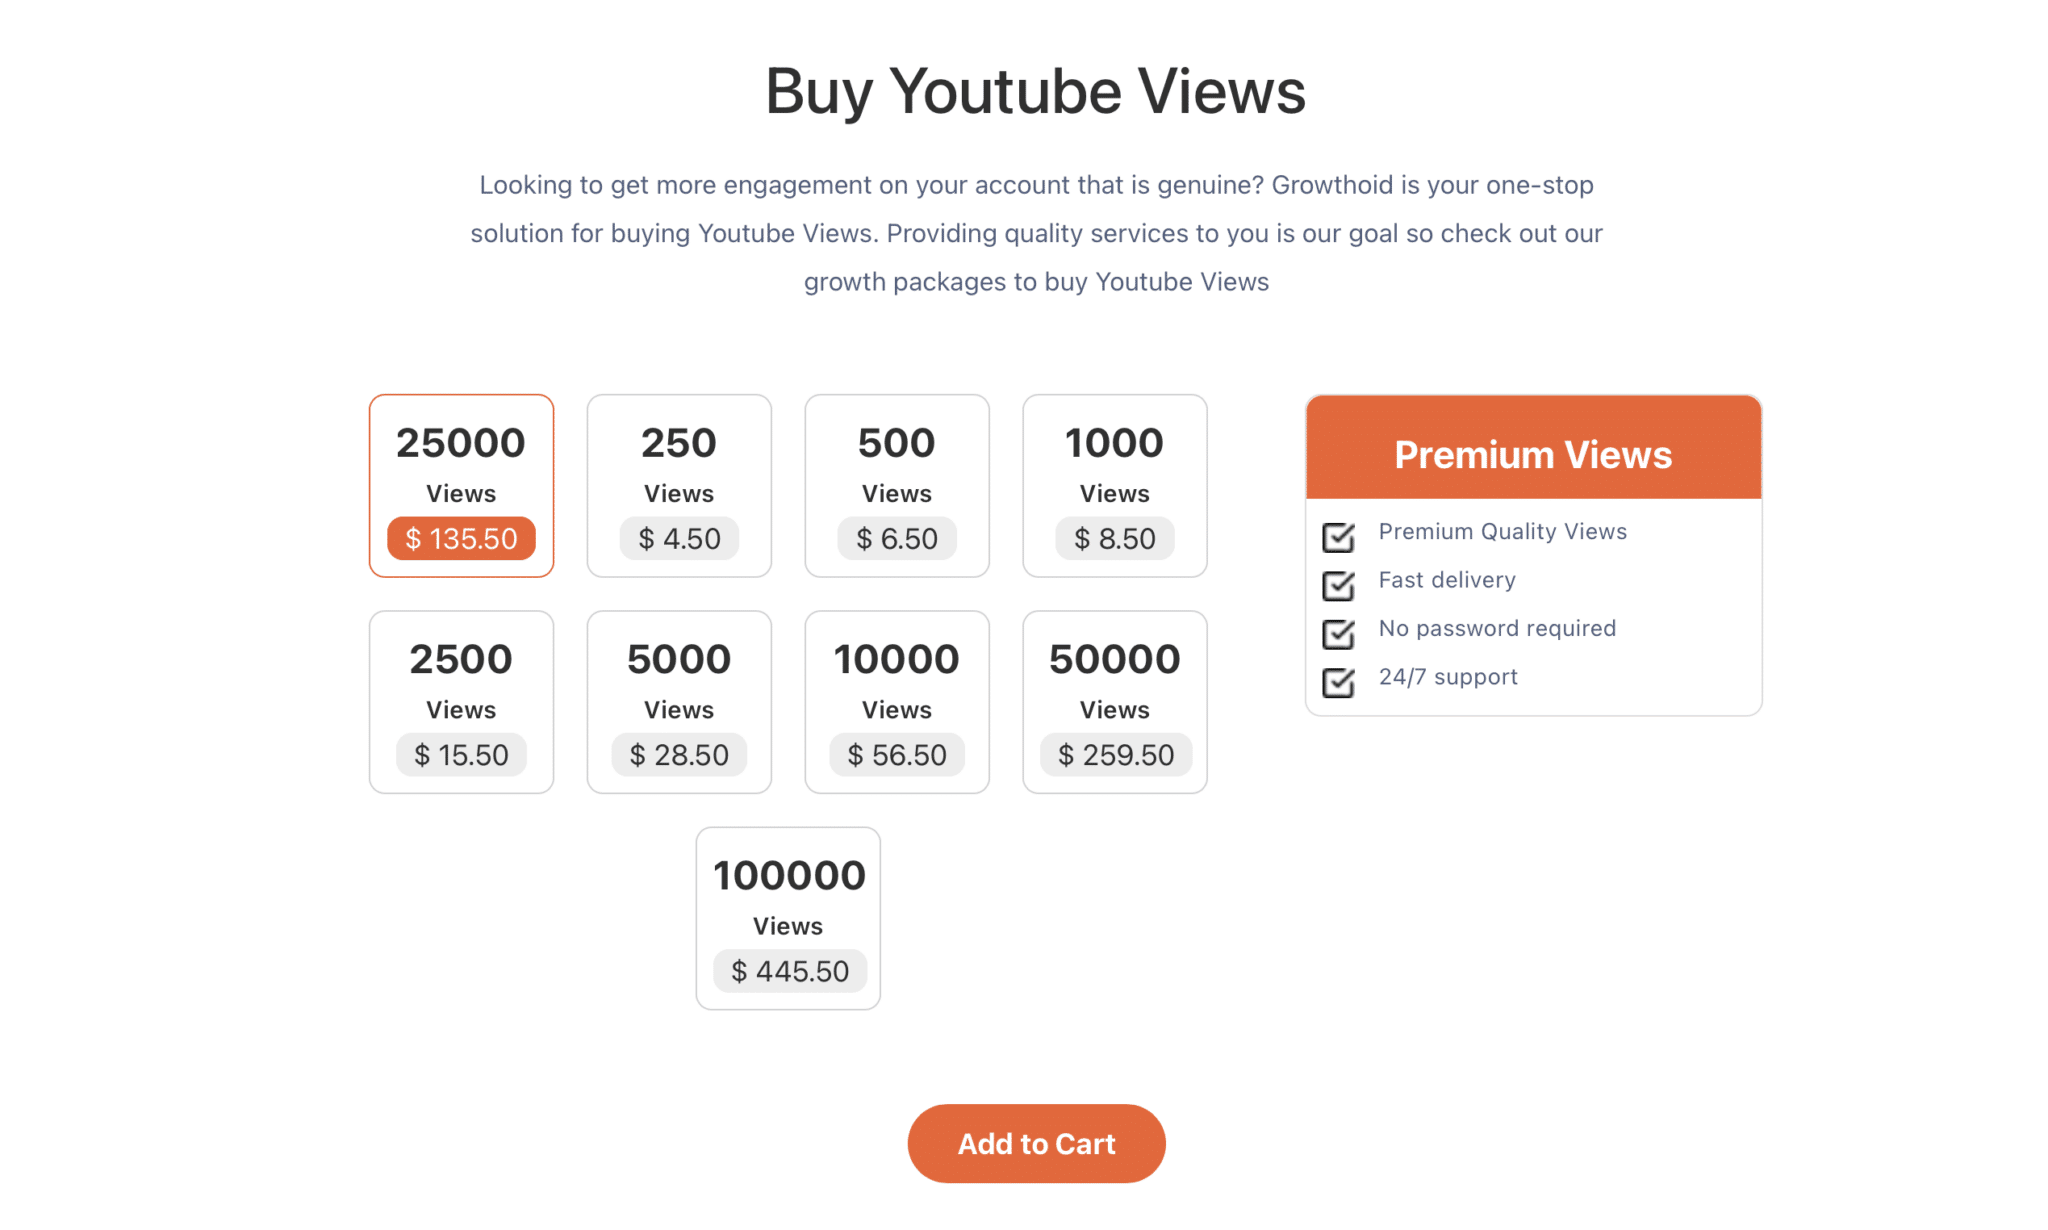This screenshot has height=1230, width=2048.
Task: Select the 25000 Views package
Action: [461, 485]
